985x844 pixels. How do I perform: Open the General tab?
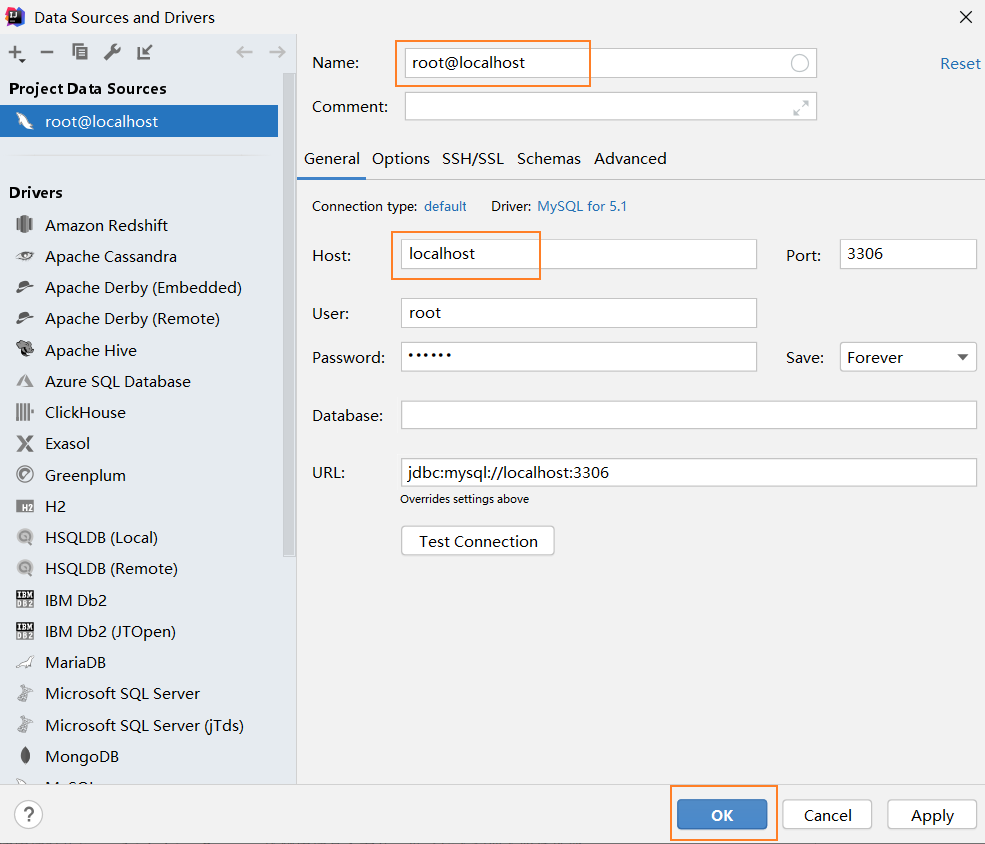pyautogui.click(x=332, y=159)
